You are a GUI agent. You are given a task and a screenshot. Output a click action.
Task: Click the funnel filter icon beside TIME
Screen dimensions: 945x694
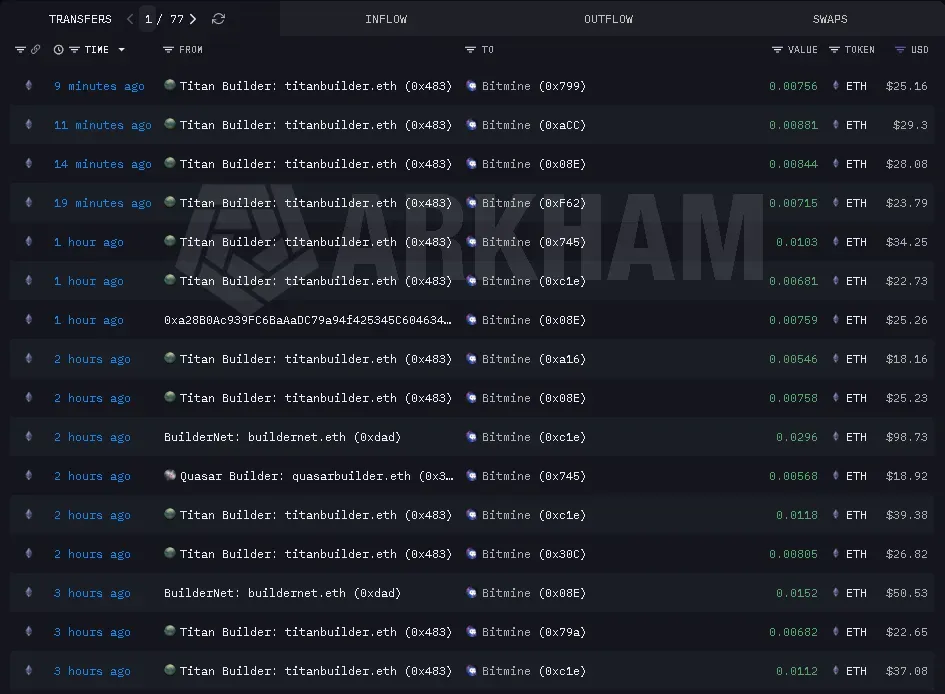pyautogui.click(x=74, y=49)
